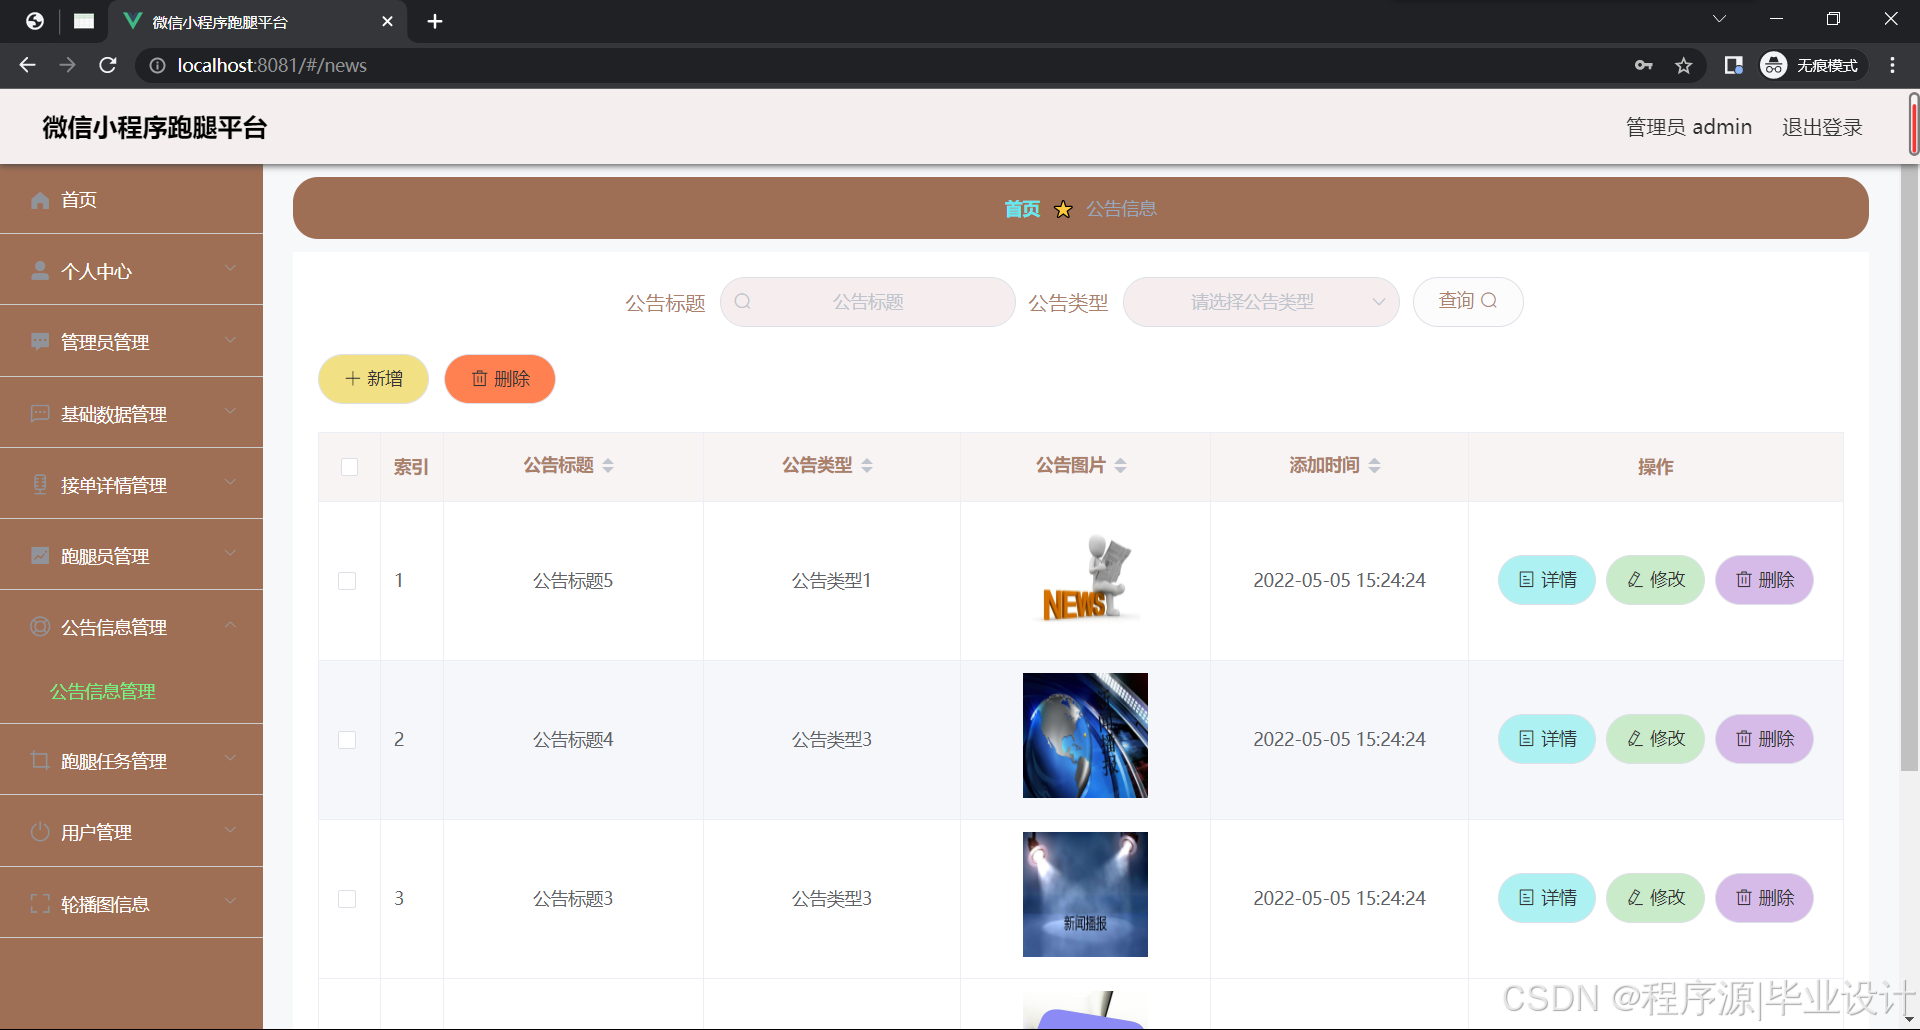Expand the 用户管理 menu chevron
Screen dimensions: 1920x1030
[231, 830]
